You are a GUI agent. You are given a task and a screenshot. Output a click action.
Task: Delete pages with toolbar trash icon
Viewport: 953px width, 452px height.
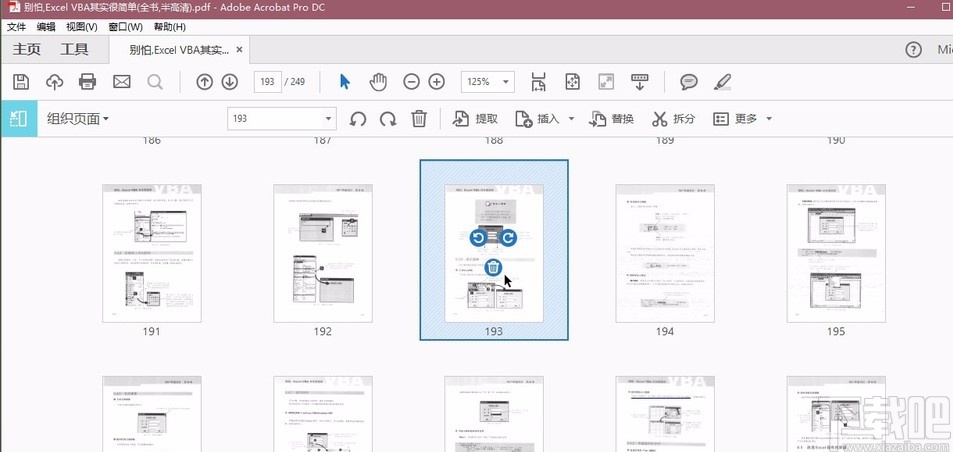click(419, 118)
